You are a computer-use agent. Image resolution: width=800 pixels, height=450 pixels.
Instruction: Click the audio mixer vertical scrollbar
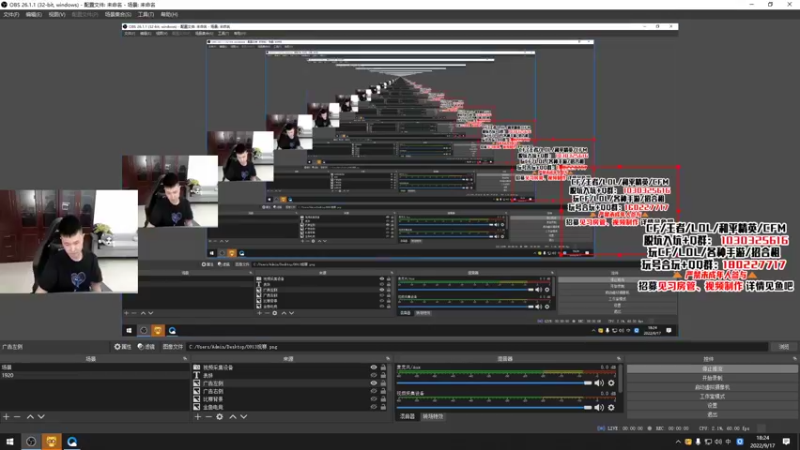(620, 380)
